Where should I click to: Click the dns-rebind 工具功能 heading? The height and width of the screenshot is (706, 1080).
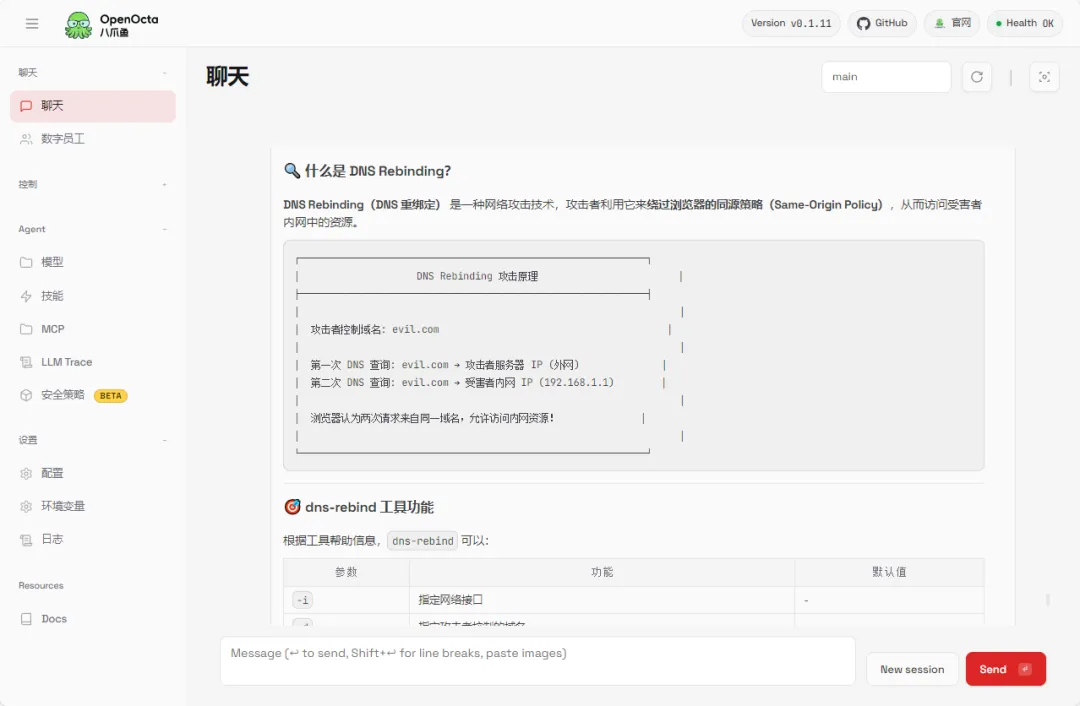coord(358,508)
